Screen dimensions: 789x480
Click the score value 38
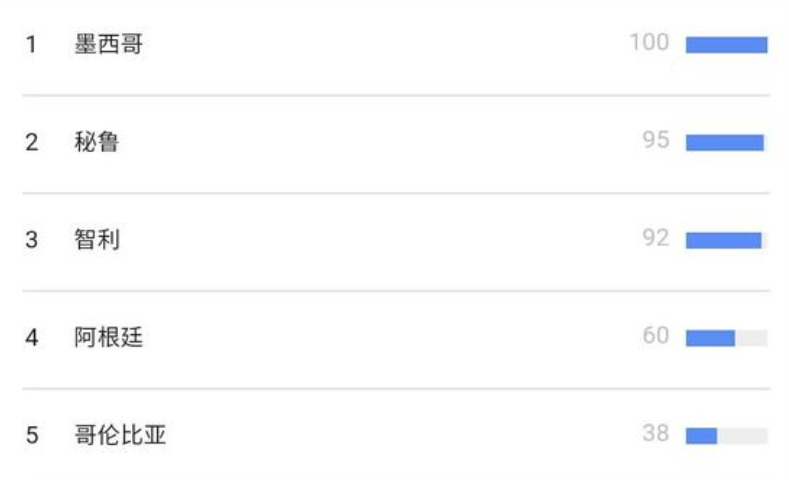point(656,433)
